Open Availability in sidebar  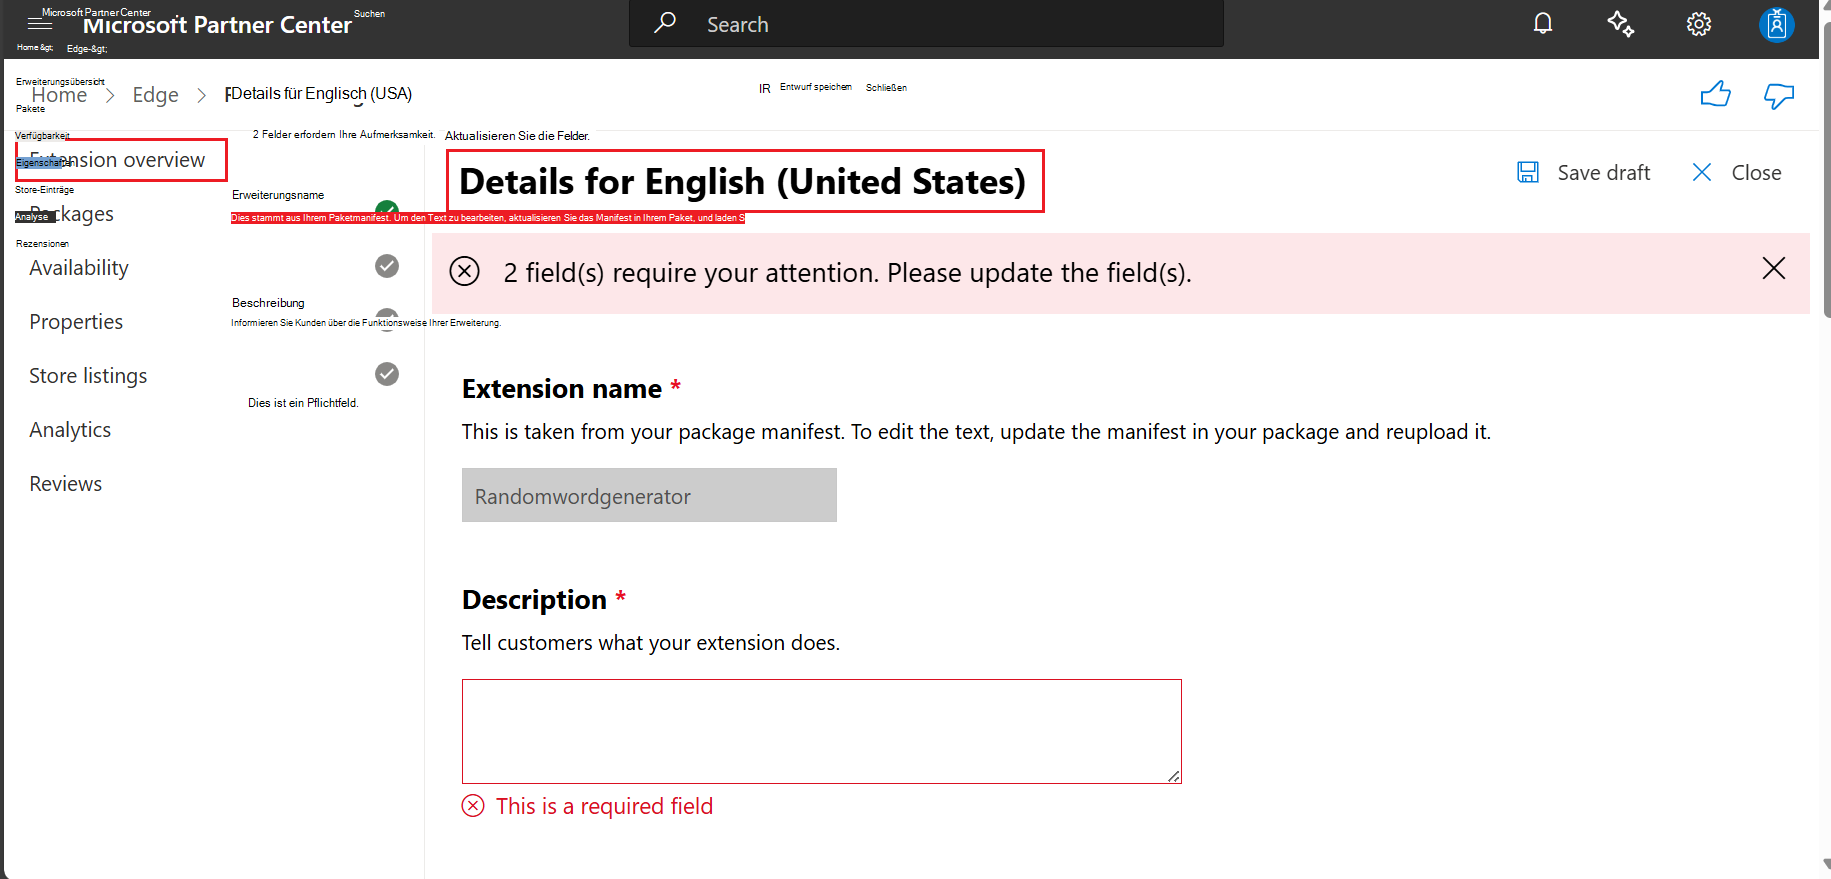tap(79, 268)
